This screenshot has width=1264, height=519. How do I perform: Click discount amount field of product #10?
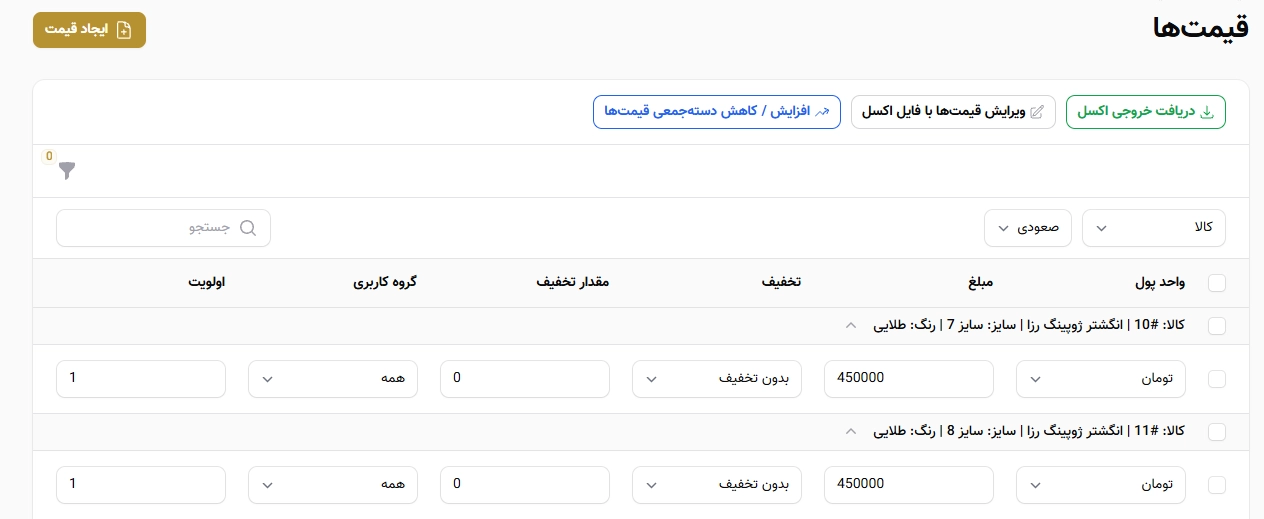(x=525, y=379)
